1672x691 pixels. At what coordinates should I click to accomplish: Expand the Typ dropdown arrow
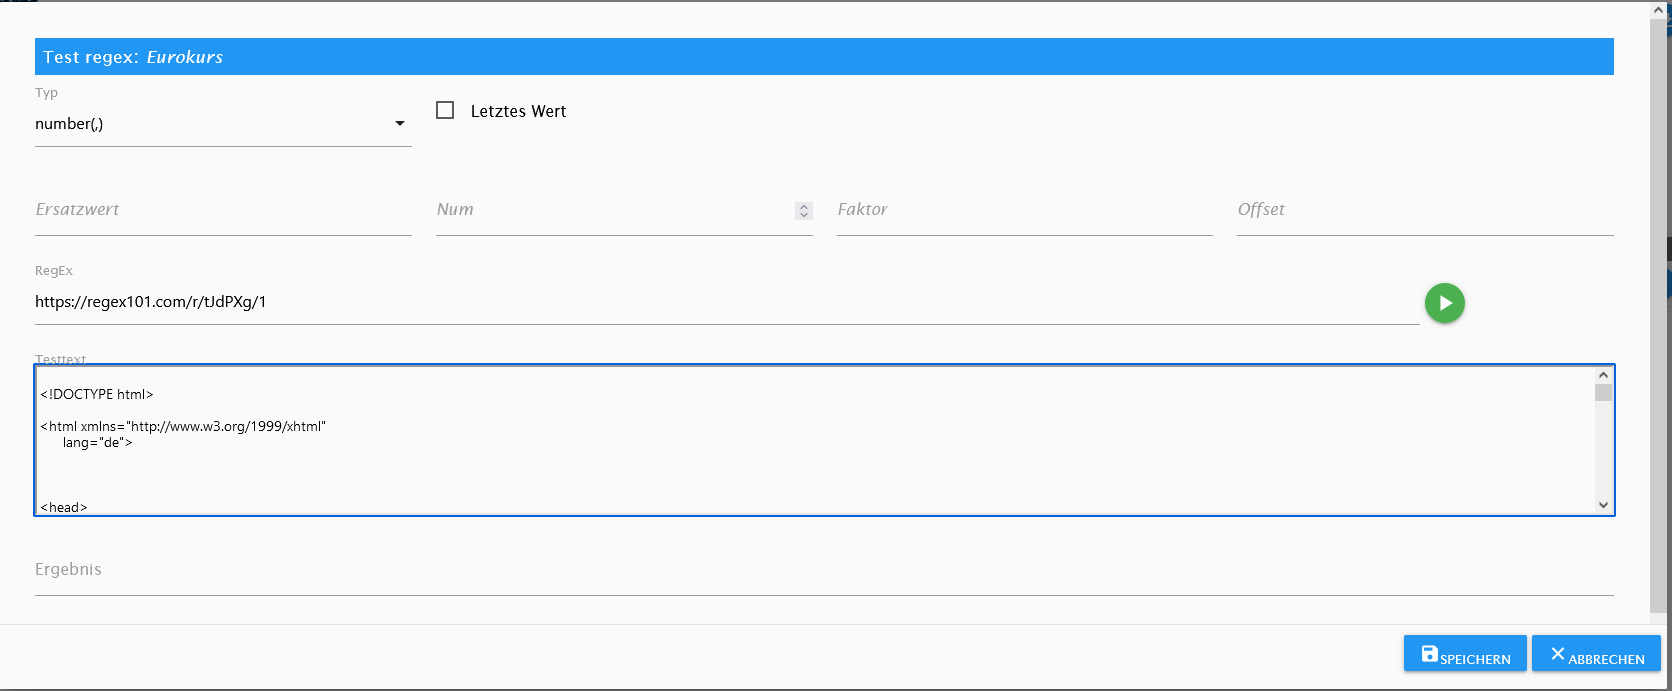400,124
